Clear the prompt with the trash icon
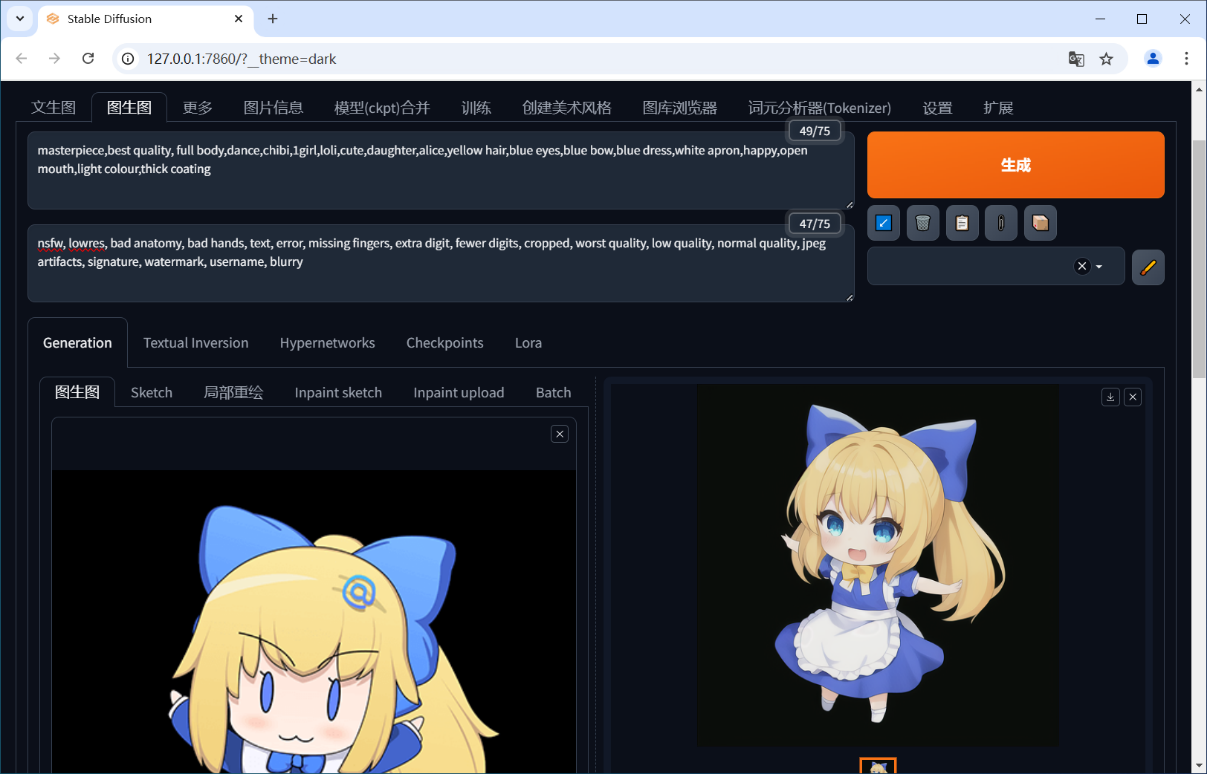This screenshot has height=774, width=1207. 922,223
